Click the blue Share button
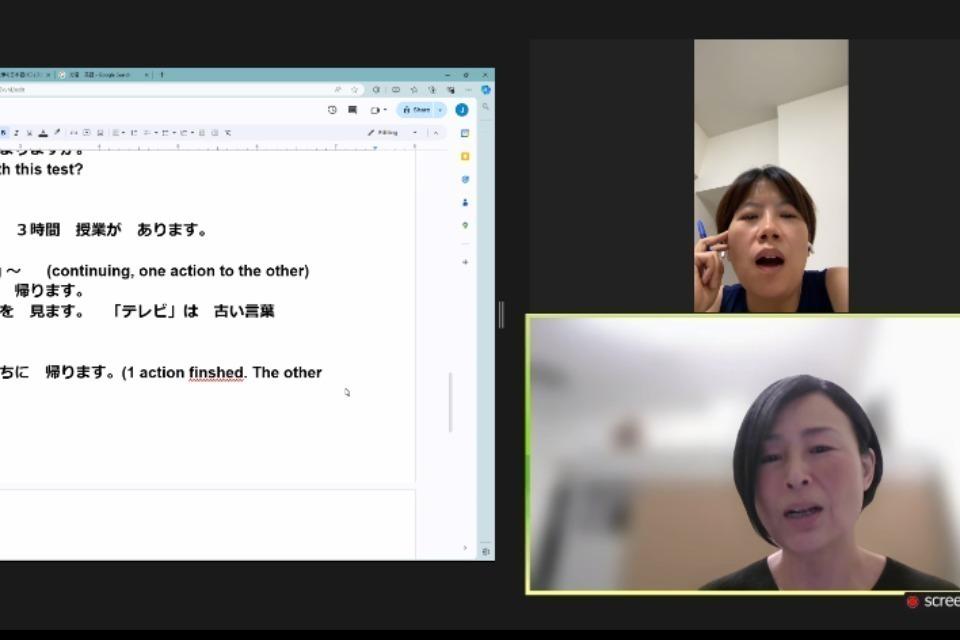The width and height of the screenshot is (960, 640). click(x=415, y=110)
